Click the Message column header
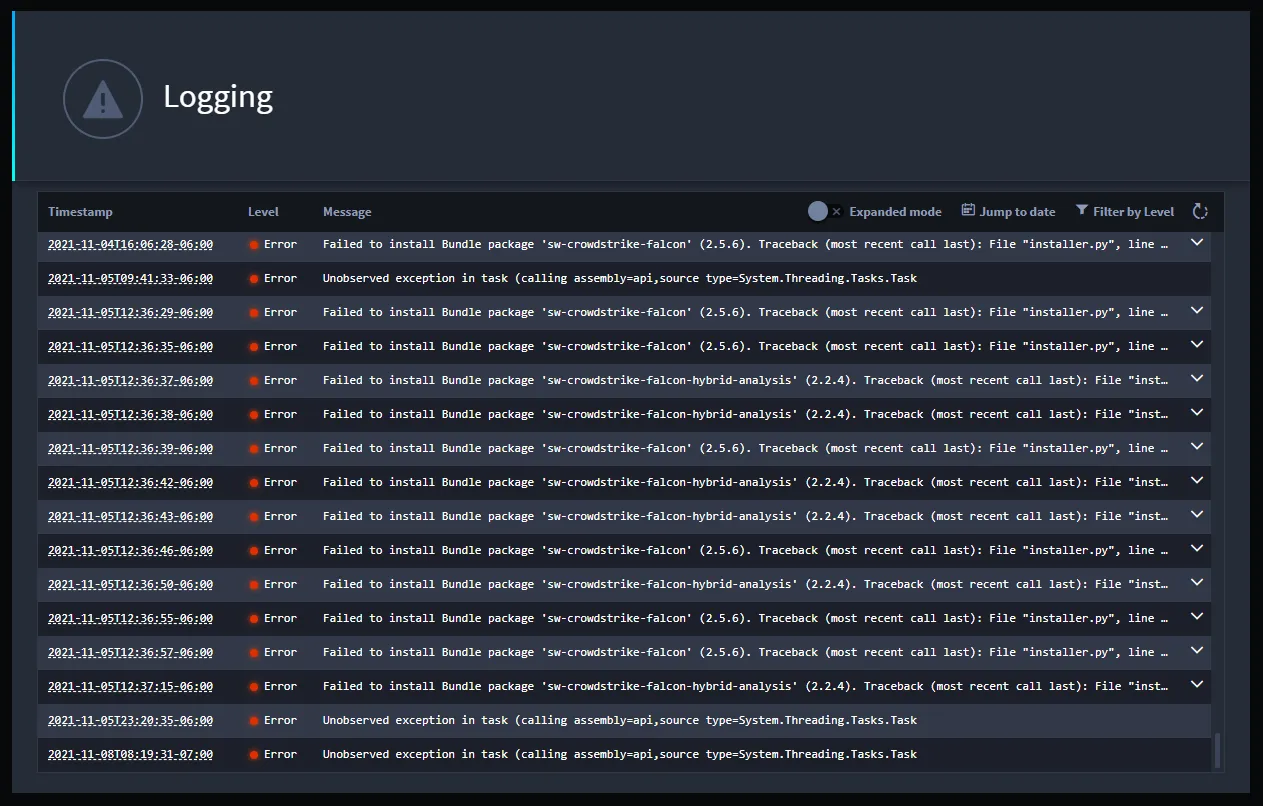Screen dimensions: 1263x806 (347, 212)
